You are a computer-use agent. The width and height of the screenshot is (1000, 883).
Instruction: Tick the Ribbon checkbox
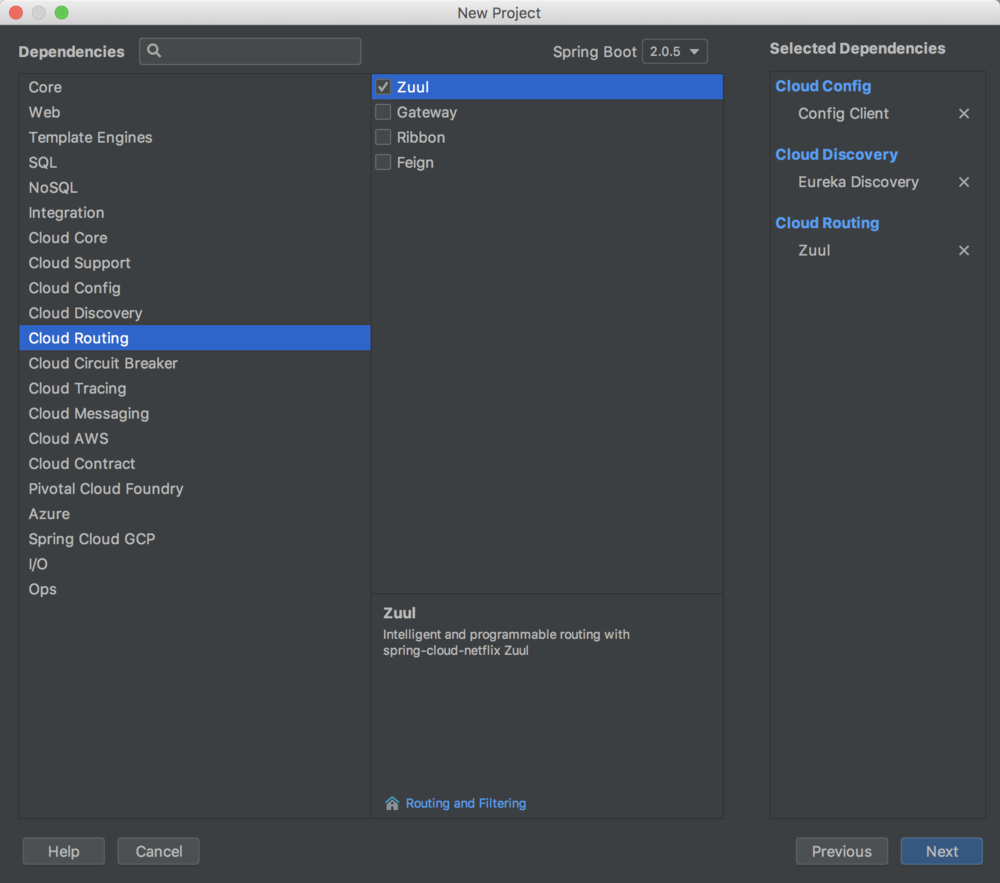pyautogui.click(x=383, y=137)
